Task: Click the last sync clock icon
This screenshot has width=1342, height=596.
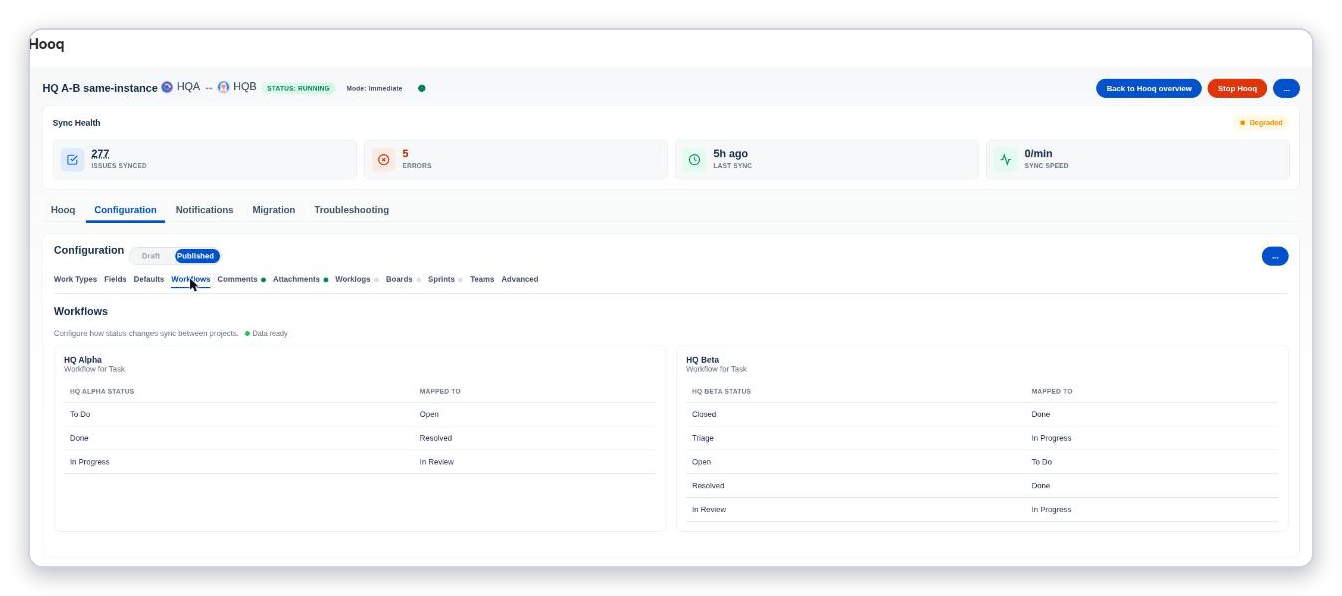Action: 695,159
